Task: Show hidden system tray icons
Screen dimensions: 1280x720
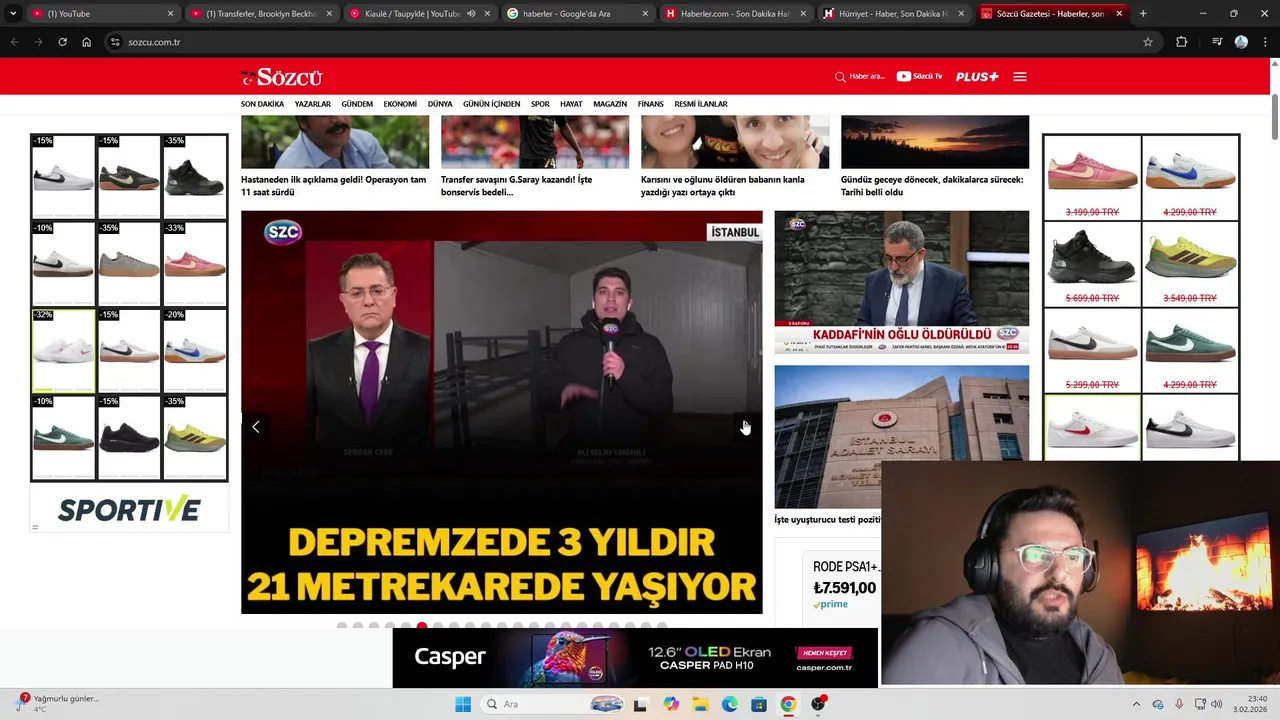Action: 1136,704
